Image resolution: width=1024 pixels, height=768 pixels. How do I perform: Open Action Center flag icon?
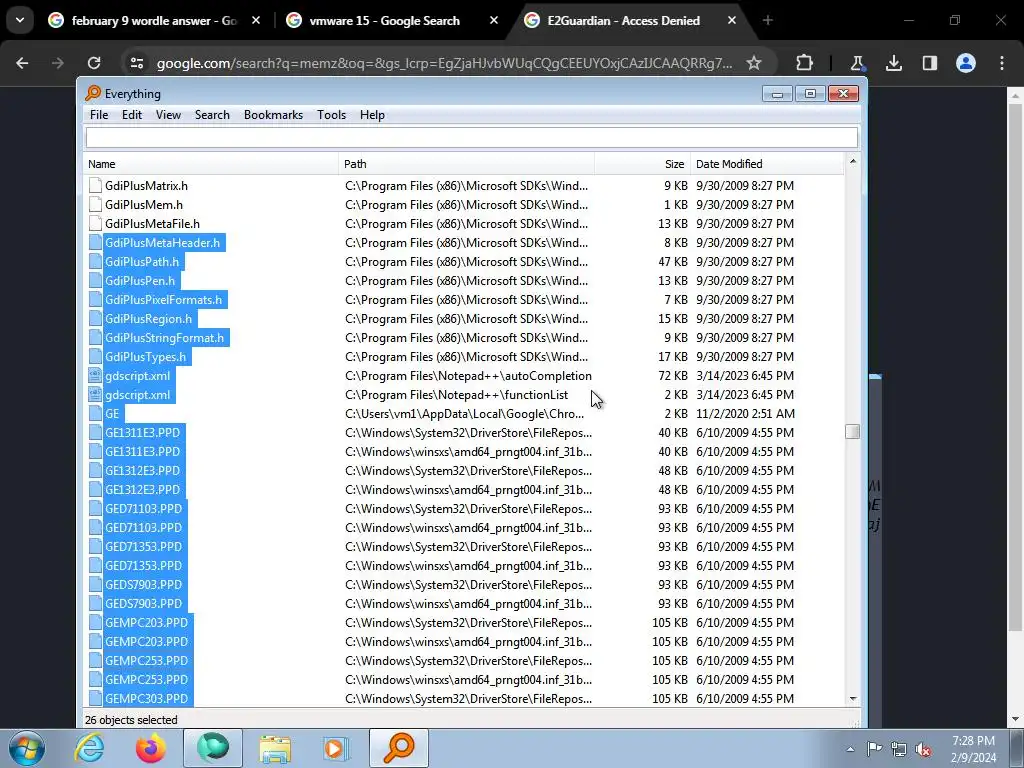pyautogui.click(x=874, y=749)
